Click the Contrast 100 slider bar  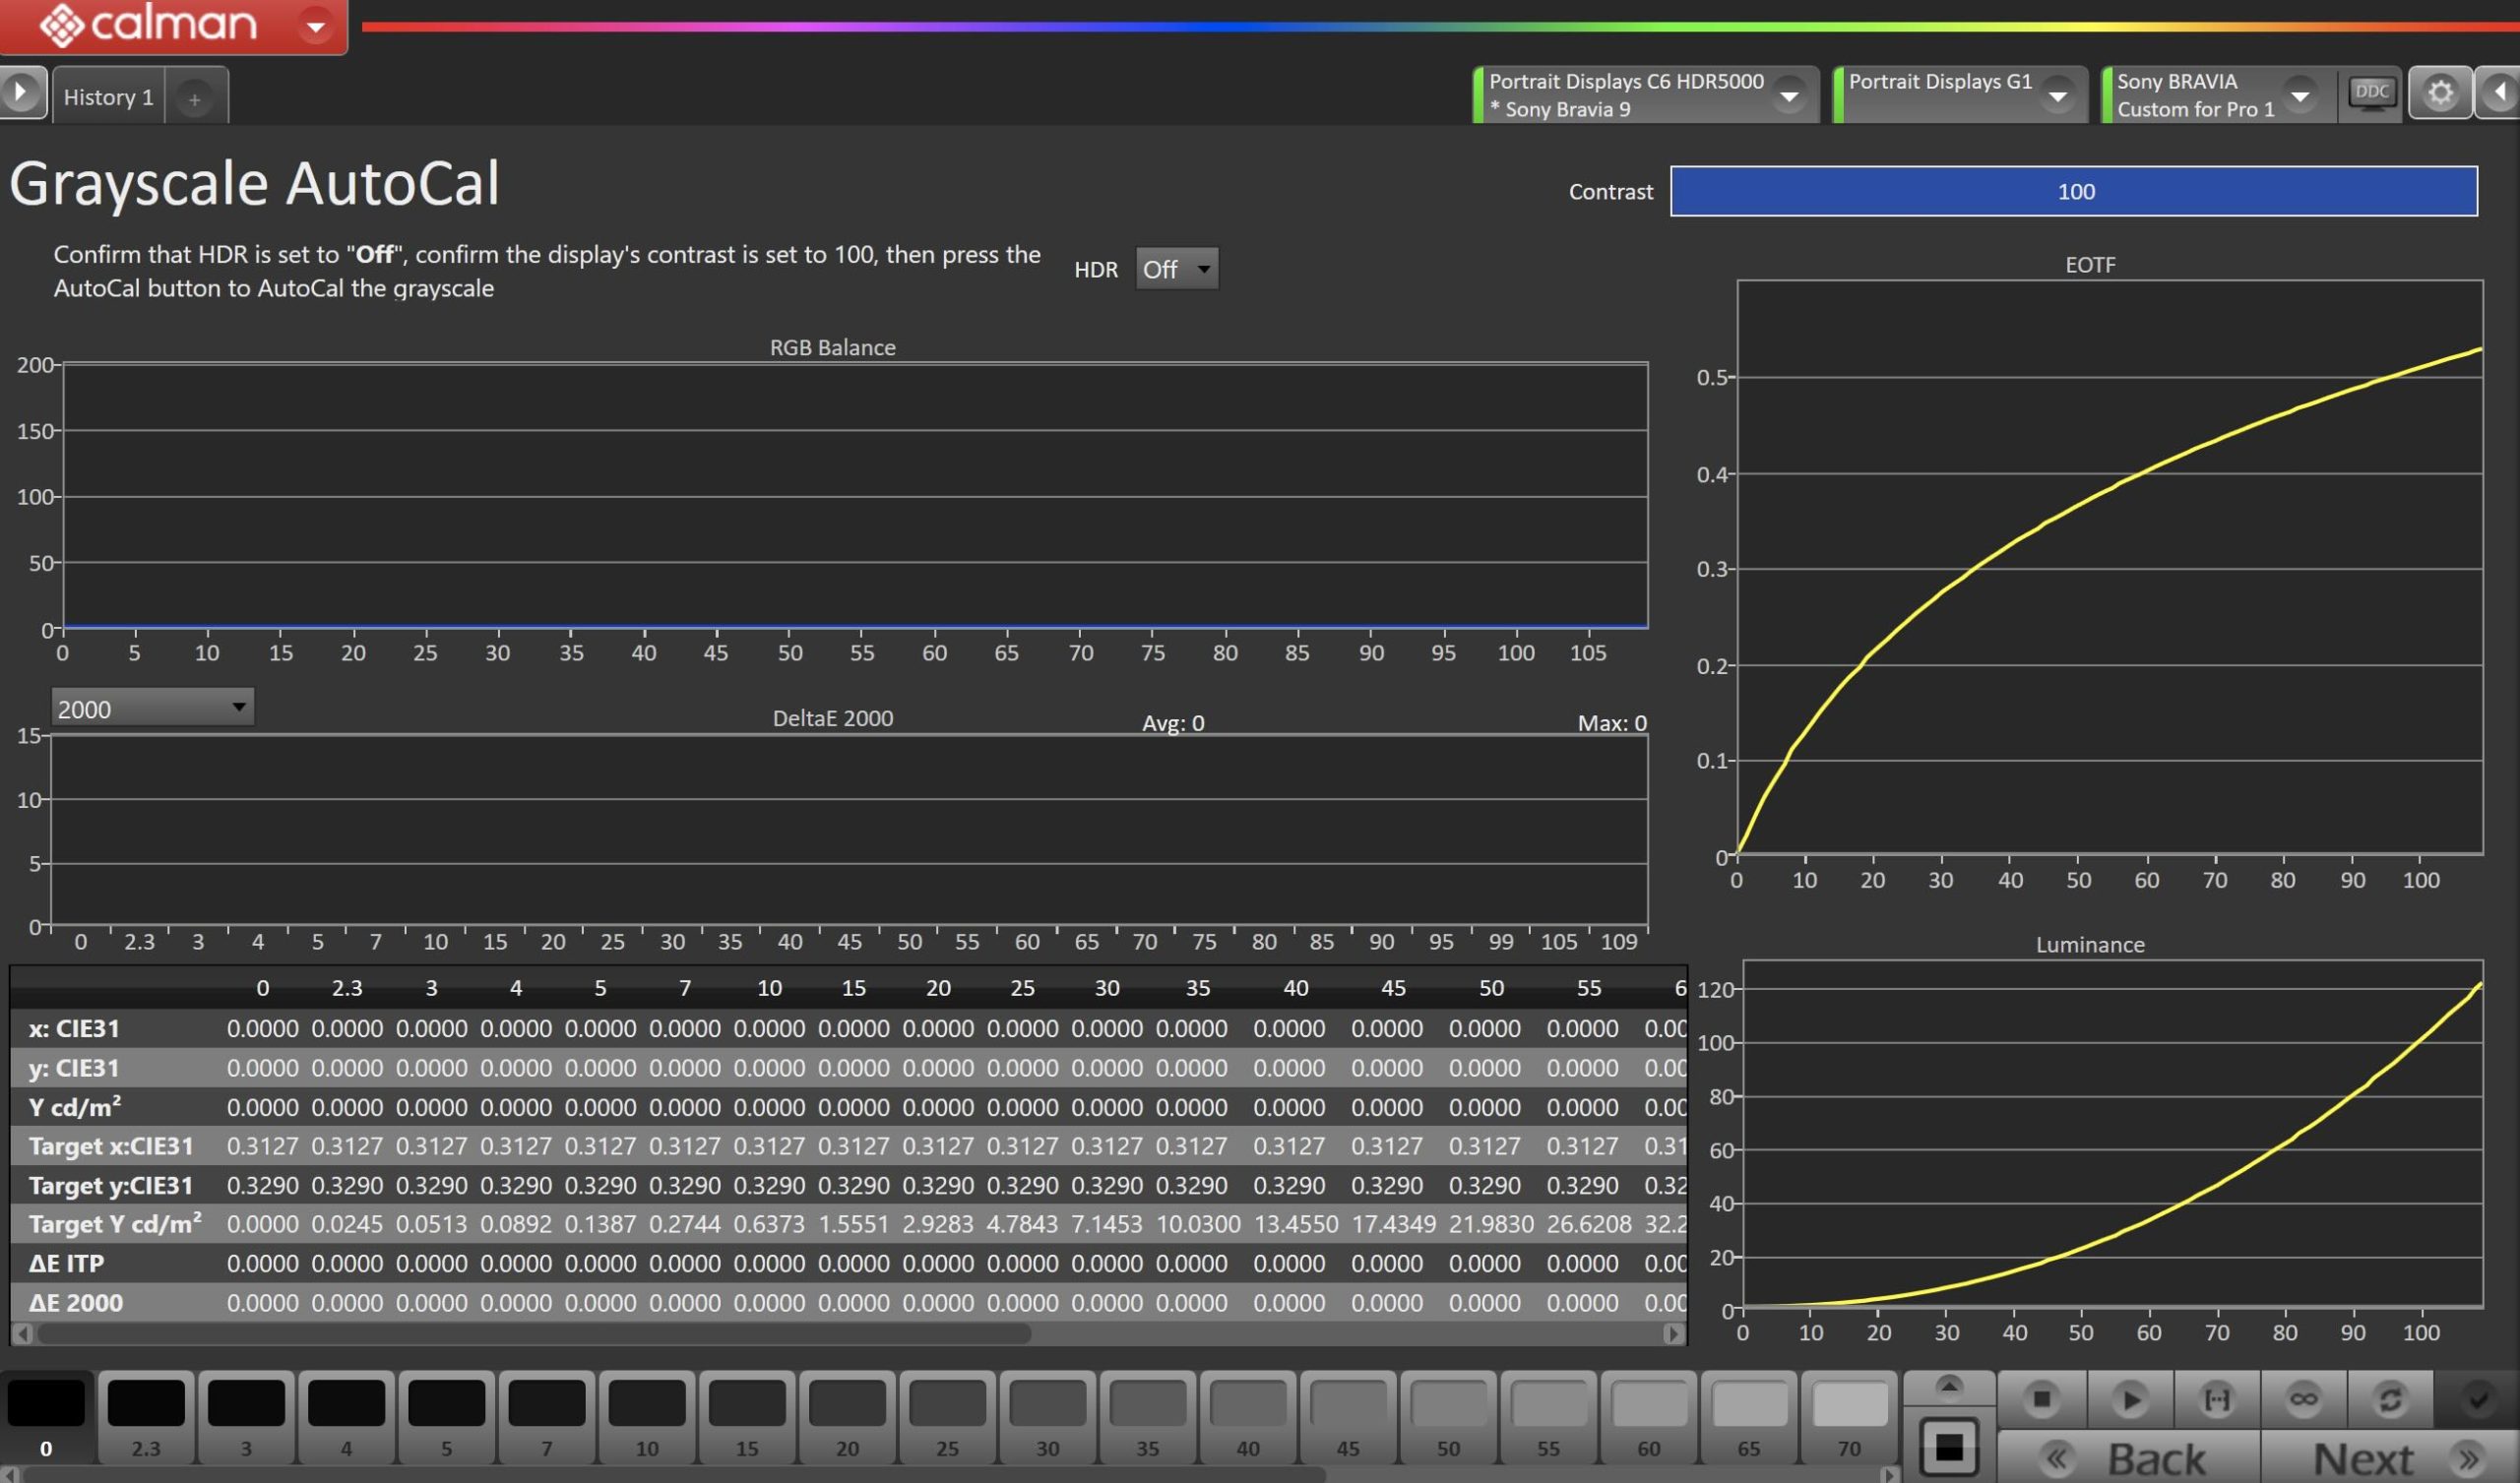2073,191
